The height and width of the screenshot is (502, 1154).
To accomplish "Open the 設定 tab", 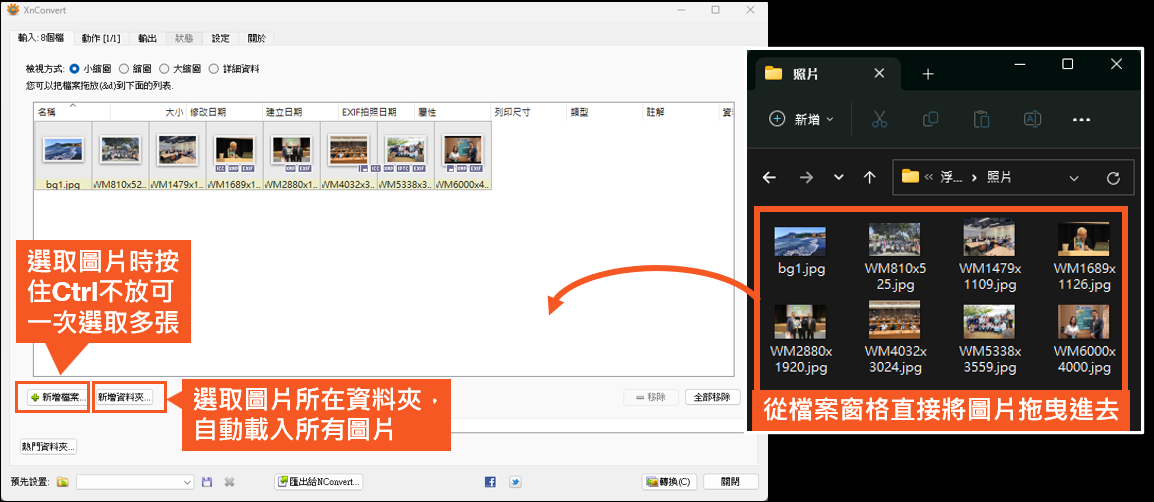I will 221,39.
